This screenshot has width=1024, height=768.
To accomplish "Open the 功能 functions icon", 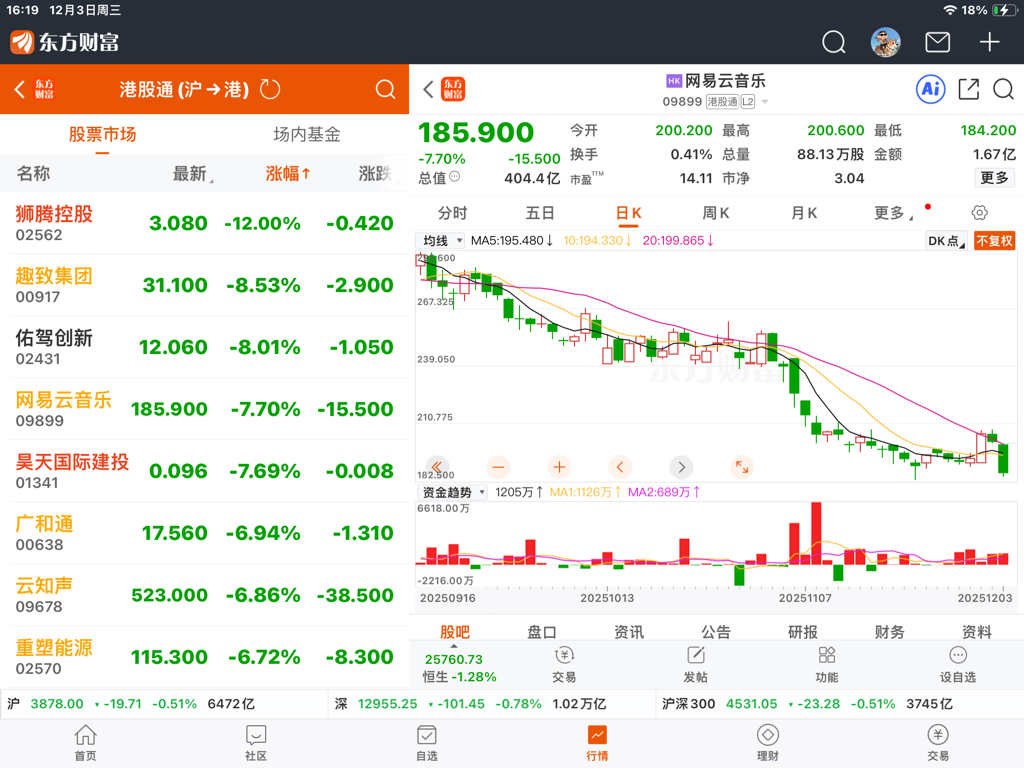I will coord(827,665).
